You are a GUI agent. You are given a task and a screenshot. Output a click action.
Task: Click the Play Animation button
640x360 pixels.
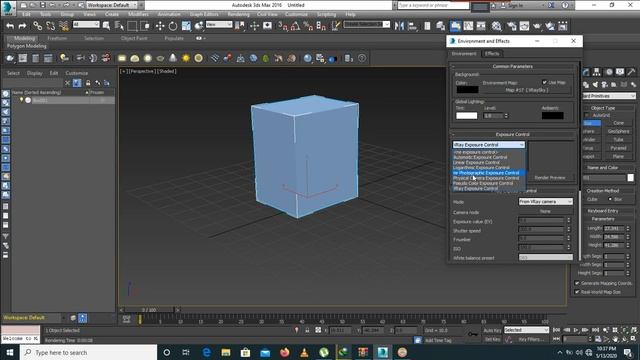pos(576,330)
